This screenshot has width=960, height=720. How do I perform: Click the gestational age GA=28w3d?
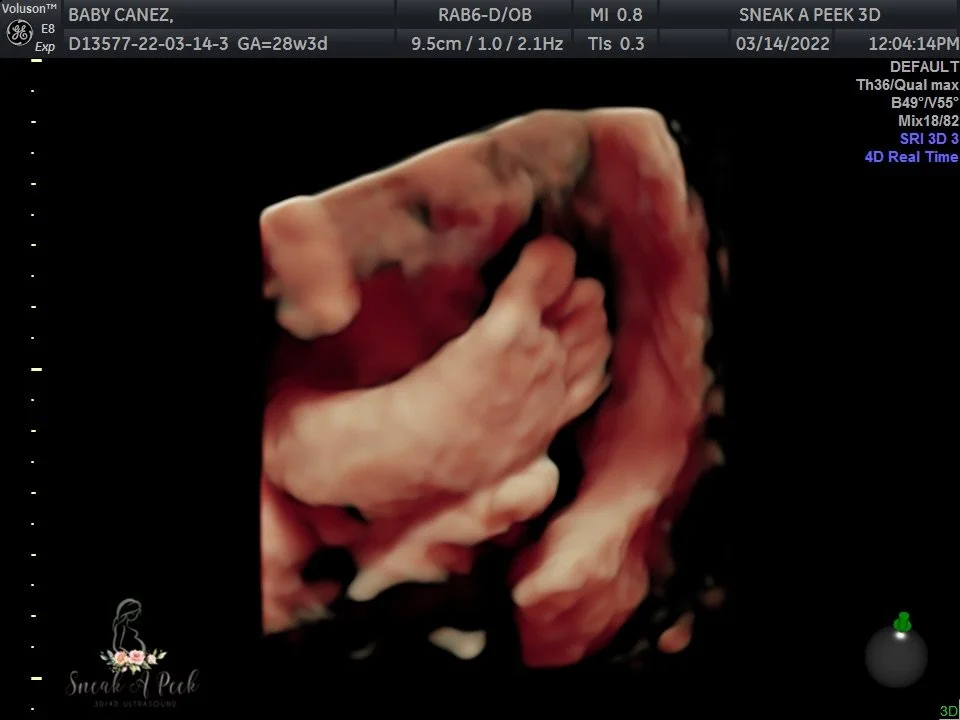(x=282, y=43)
